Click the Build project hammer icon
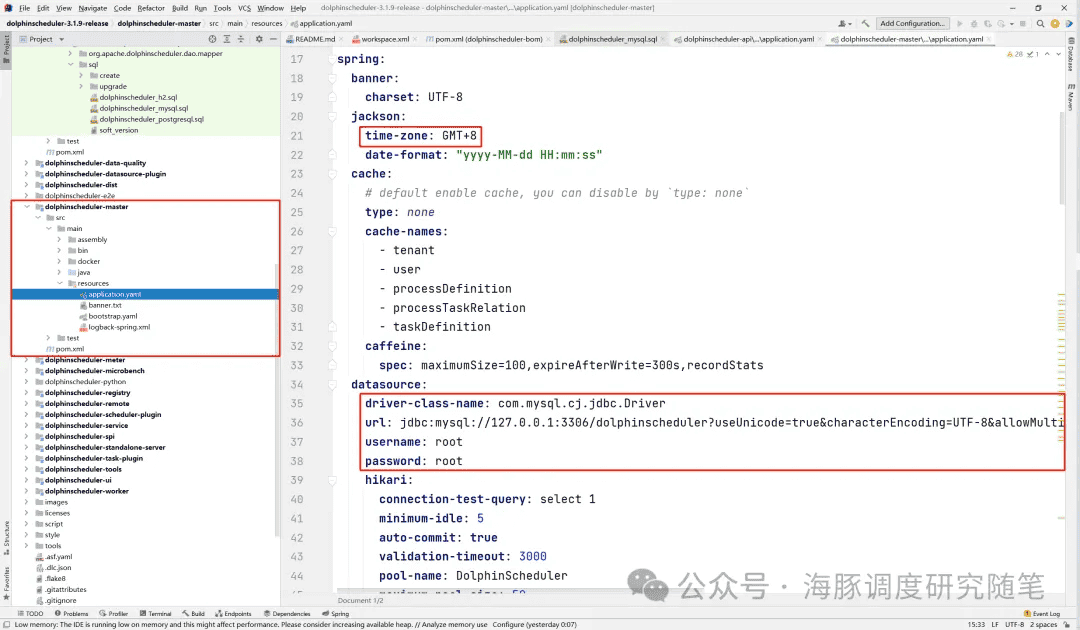Image resolution: width=1080 pixels, height=630 pixels. click(x=864, y=23)
